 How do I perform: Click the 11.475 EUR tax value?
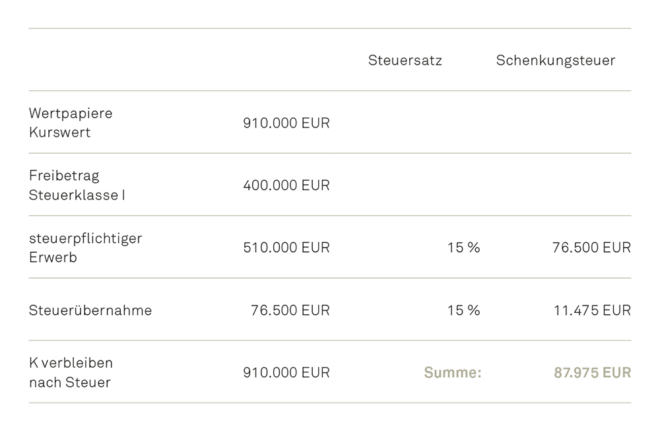(x=592, y=310)
